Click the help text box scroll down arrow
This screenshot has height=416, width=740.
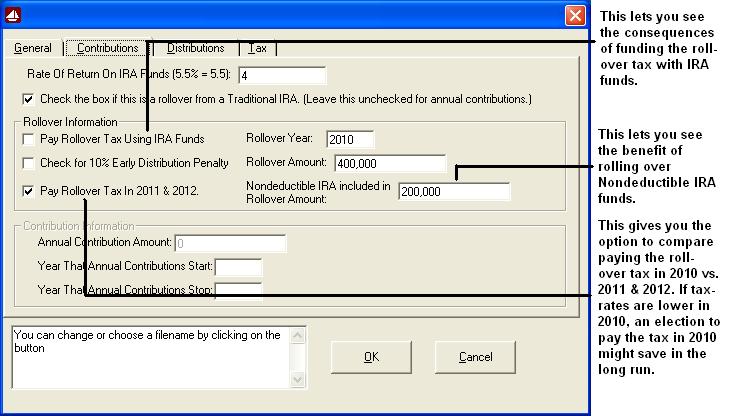(x=297, y=379)
